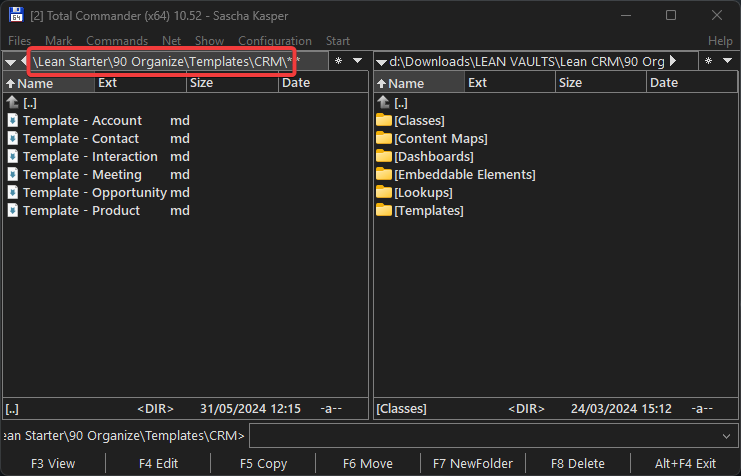Image resolution: width=741 pixels, height=476 pixels.
Task: Click the Templates folder icon
Action: [x=384, y=210]
